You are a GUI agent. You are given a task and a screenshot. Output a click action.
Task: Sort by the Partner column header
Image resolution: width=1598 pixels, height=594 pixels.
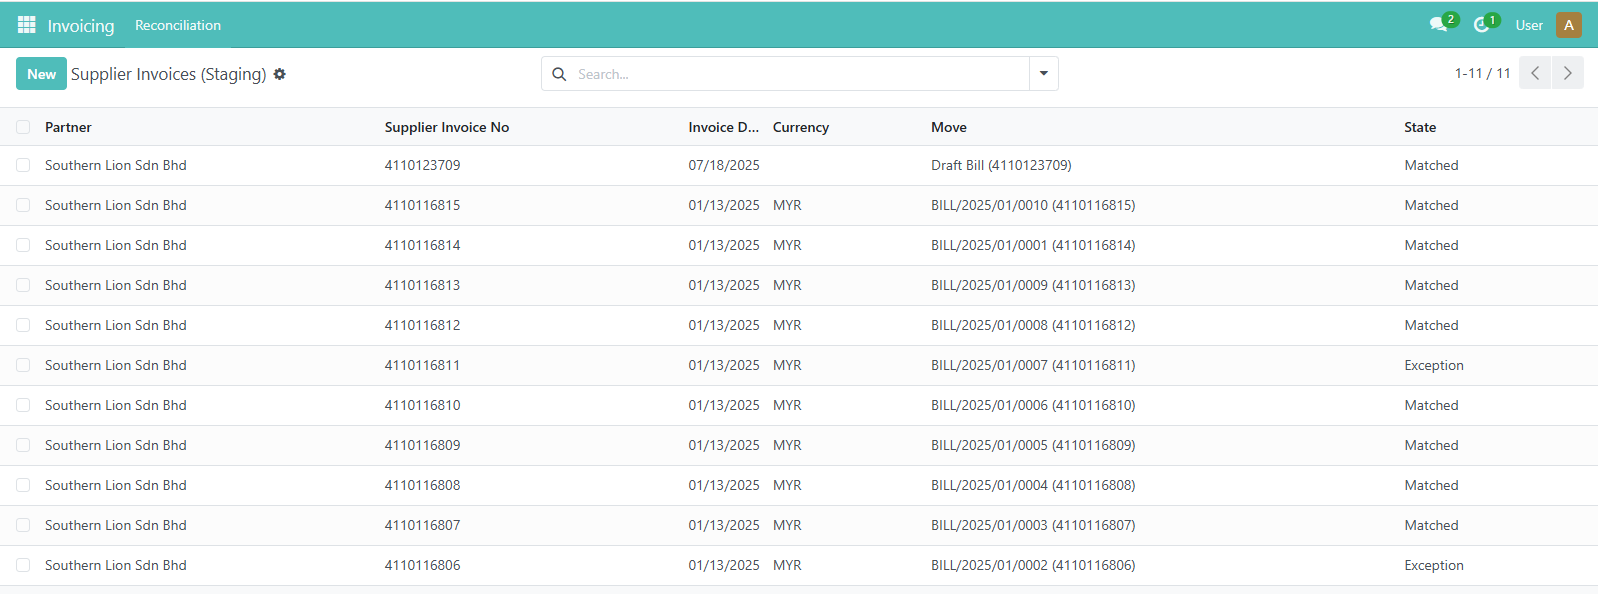68,127
